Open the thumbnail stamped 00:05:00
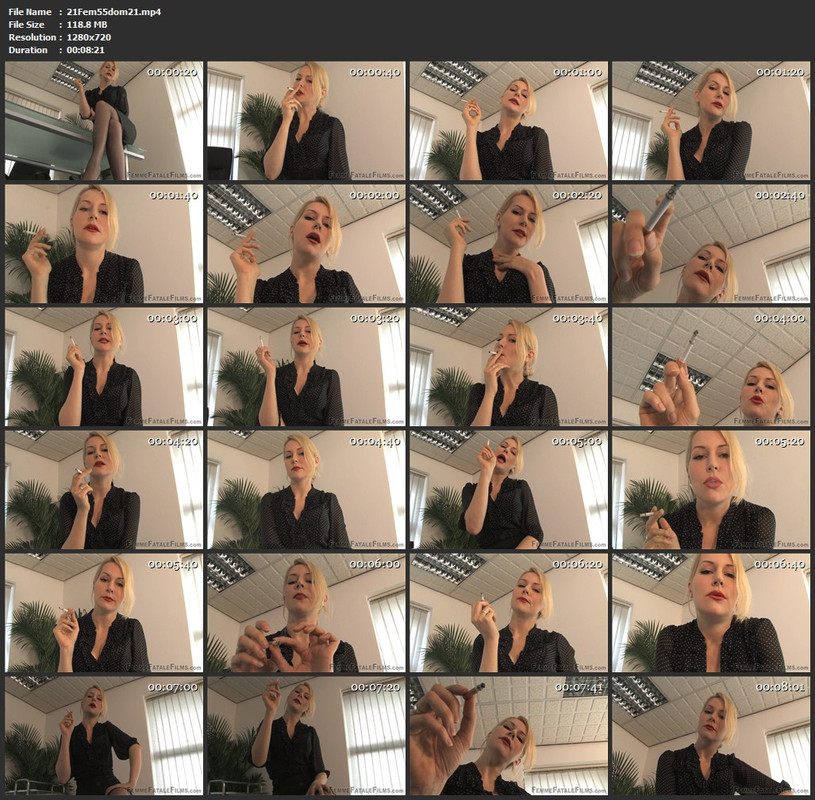The image size is (815, 800). 508,490
